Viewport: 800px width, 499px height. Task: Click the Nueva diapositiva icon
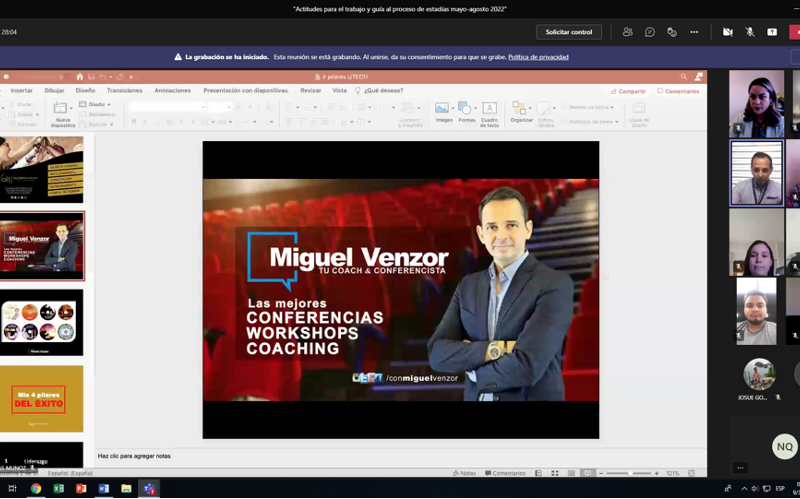[60, 108]
